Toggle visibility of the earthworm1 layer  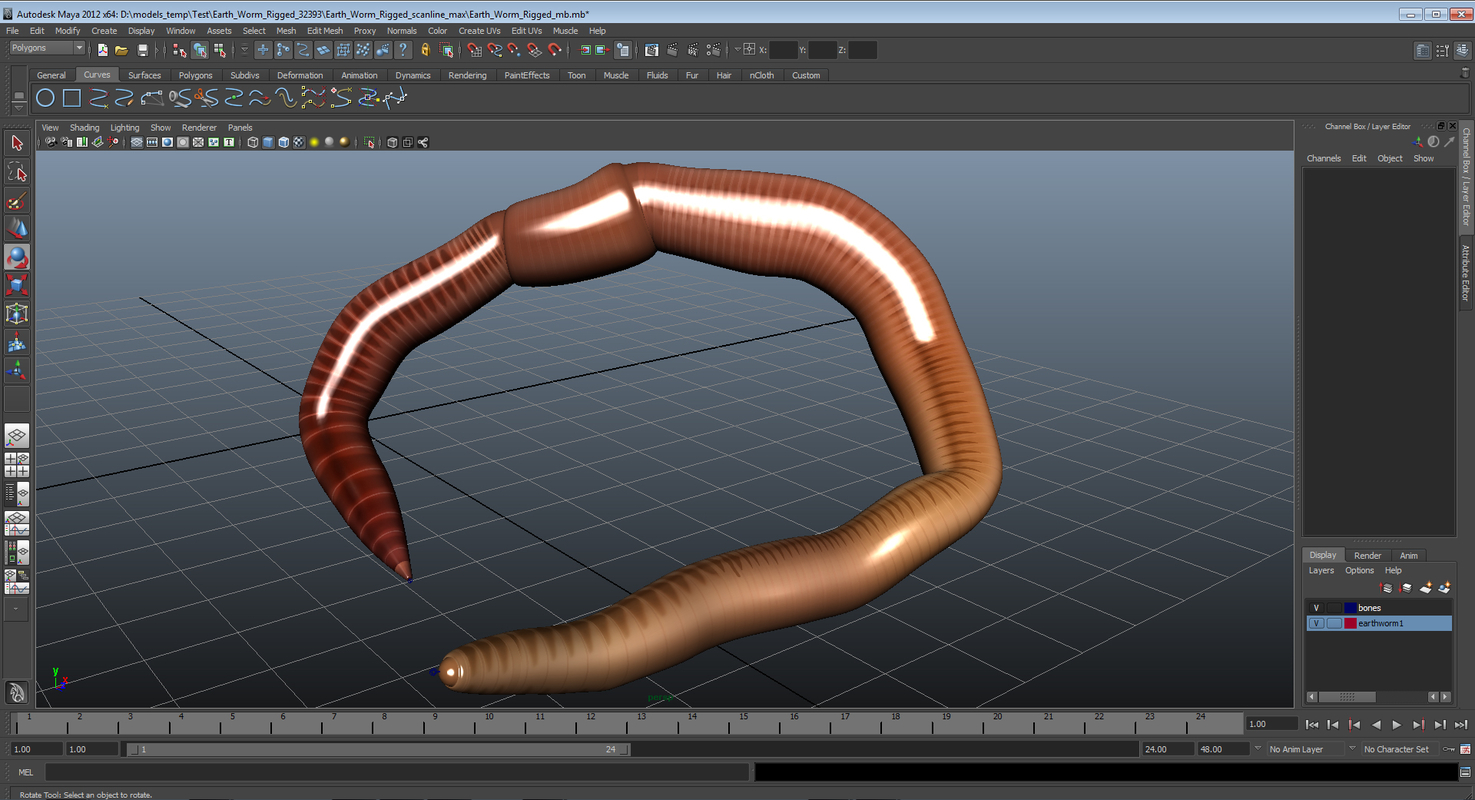(x=1316, y=622)
